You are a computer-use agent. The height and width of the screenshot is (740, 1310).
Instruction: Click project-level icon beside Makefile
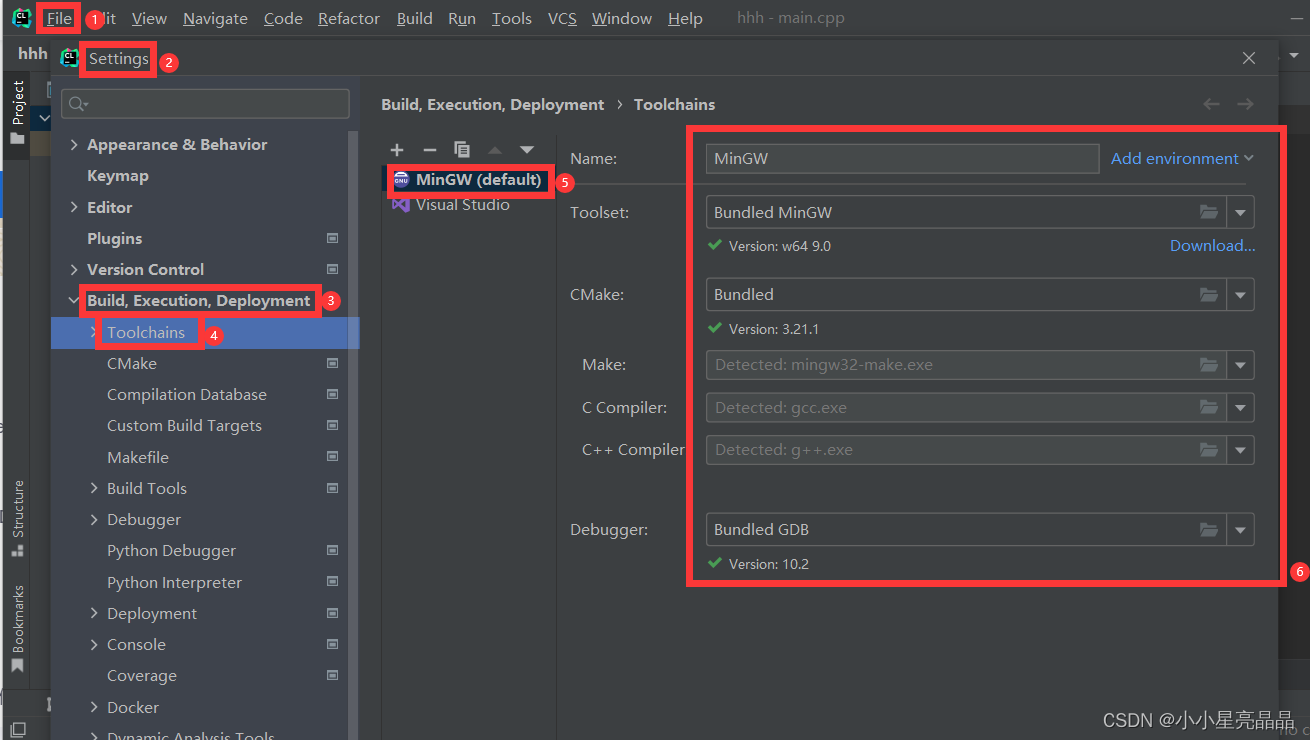(332, 458)
